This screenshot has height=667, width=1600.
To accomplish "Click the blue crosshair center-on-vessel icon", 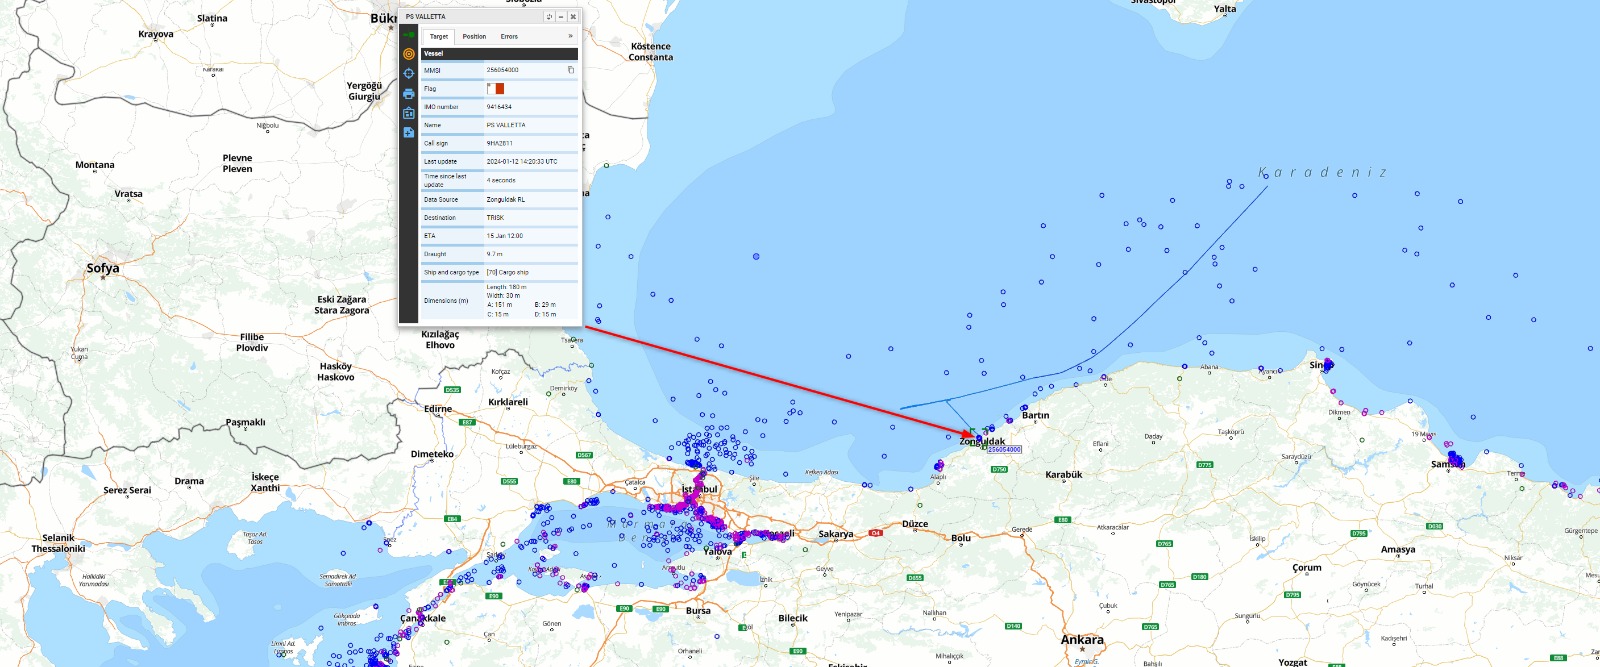I will coord(408,73).
